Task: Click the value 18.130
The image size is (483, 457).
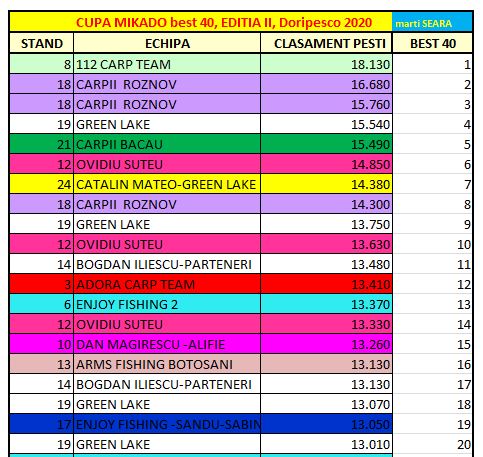Action: click(326, 64)
